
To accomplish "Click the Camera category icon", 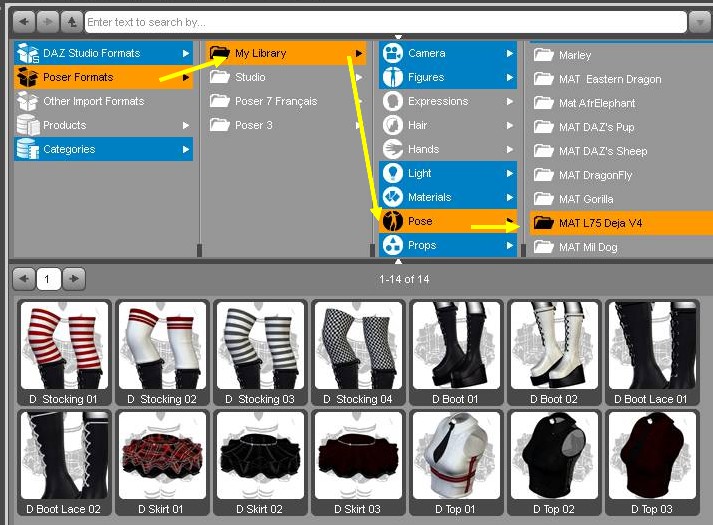I will (392, 53).
